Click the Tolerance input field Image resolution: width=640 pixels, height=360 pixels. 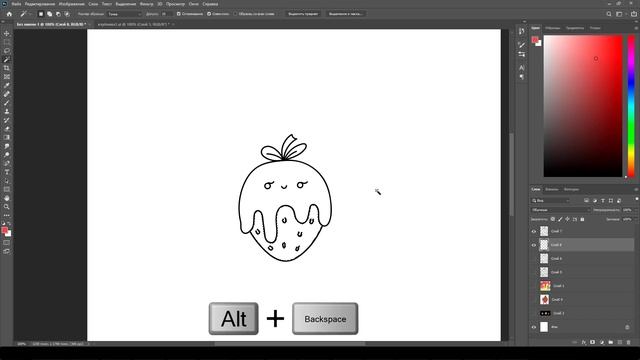click(x=167, y=14)
